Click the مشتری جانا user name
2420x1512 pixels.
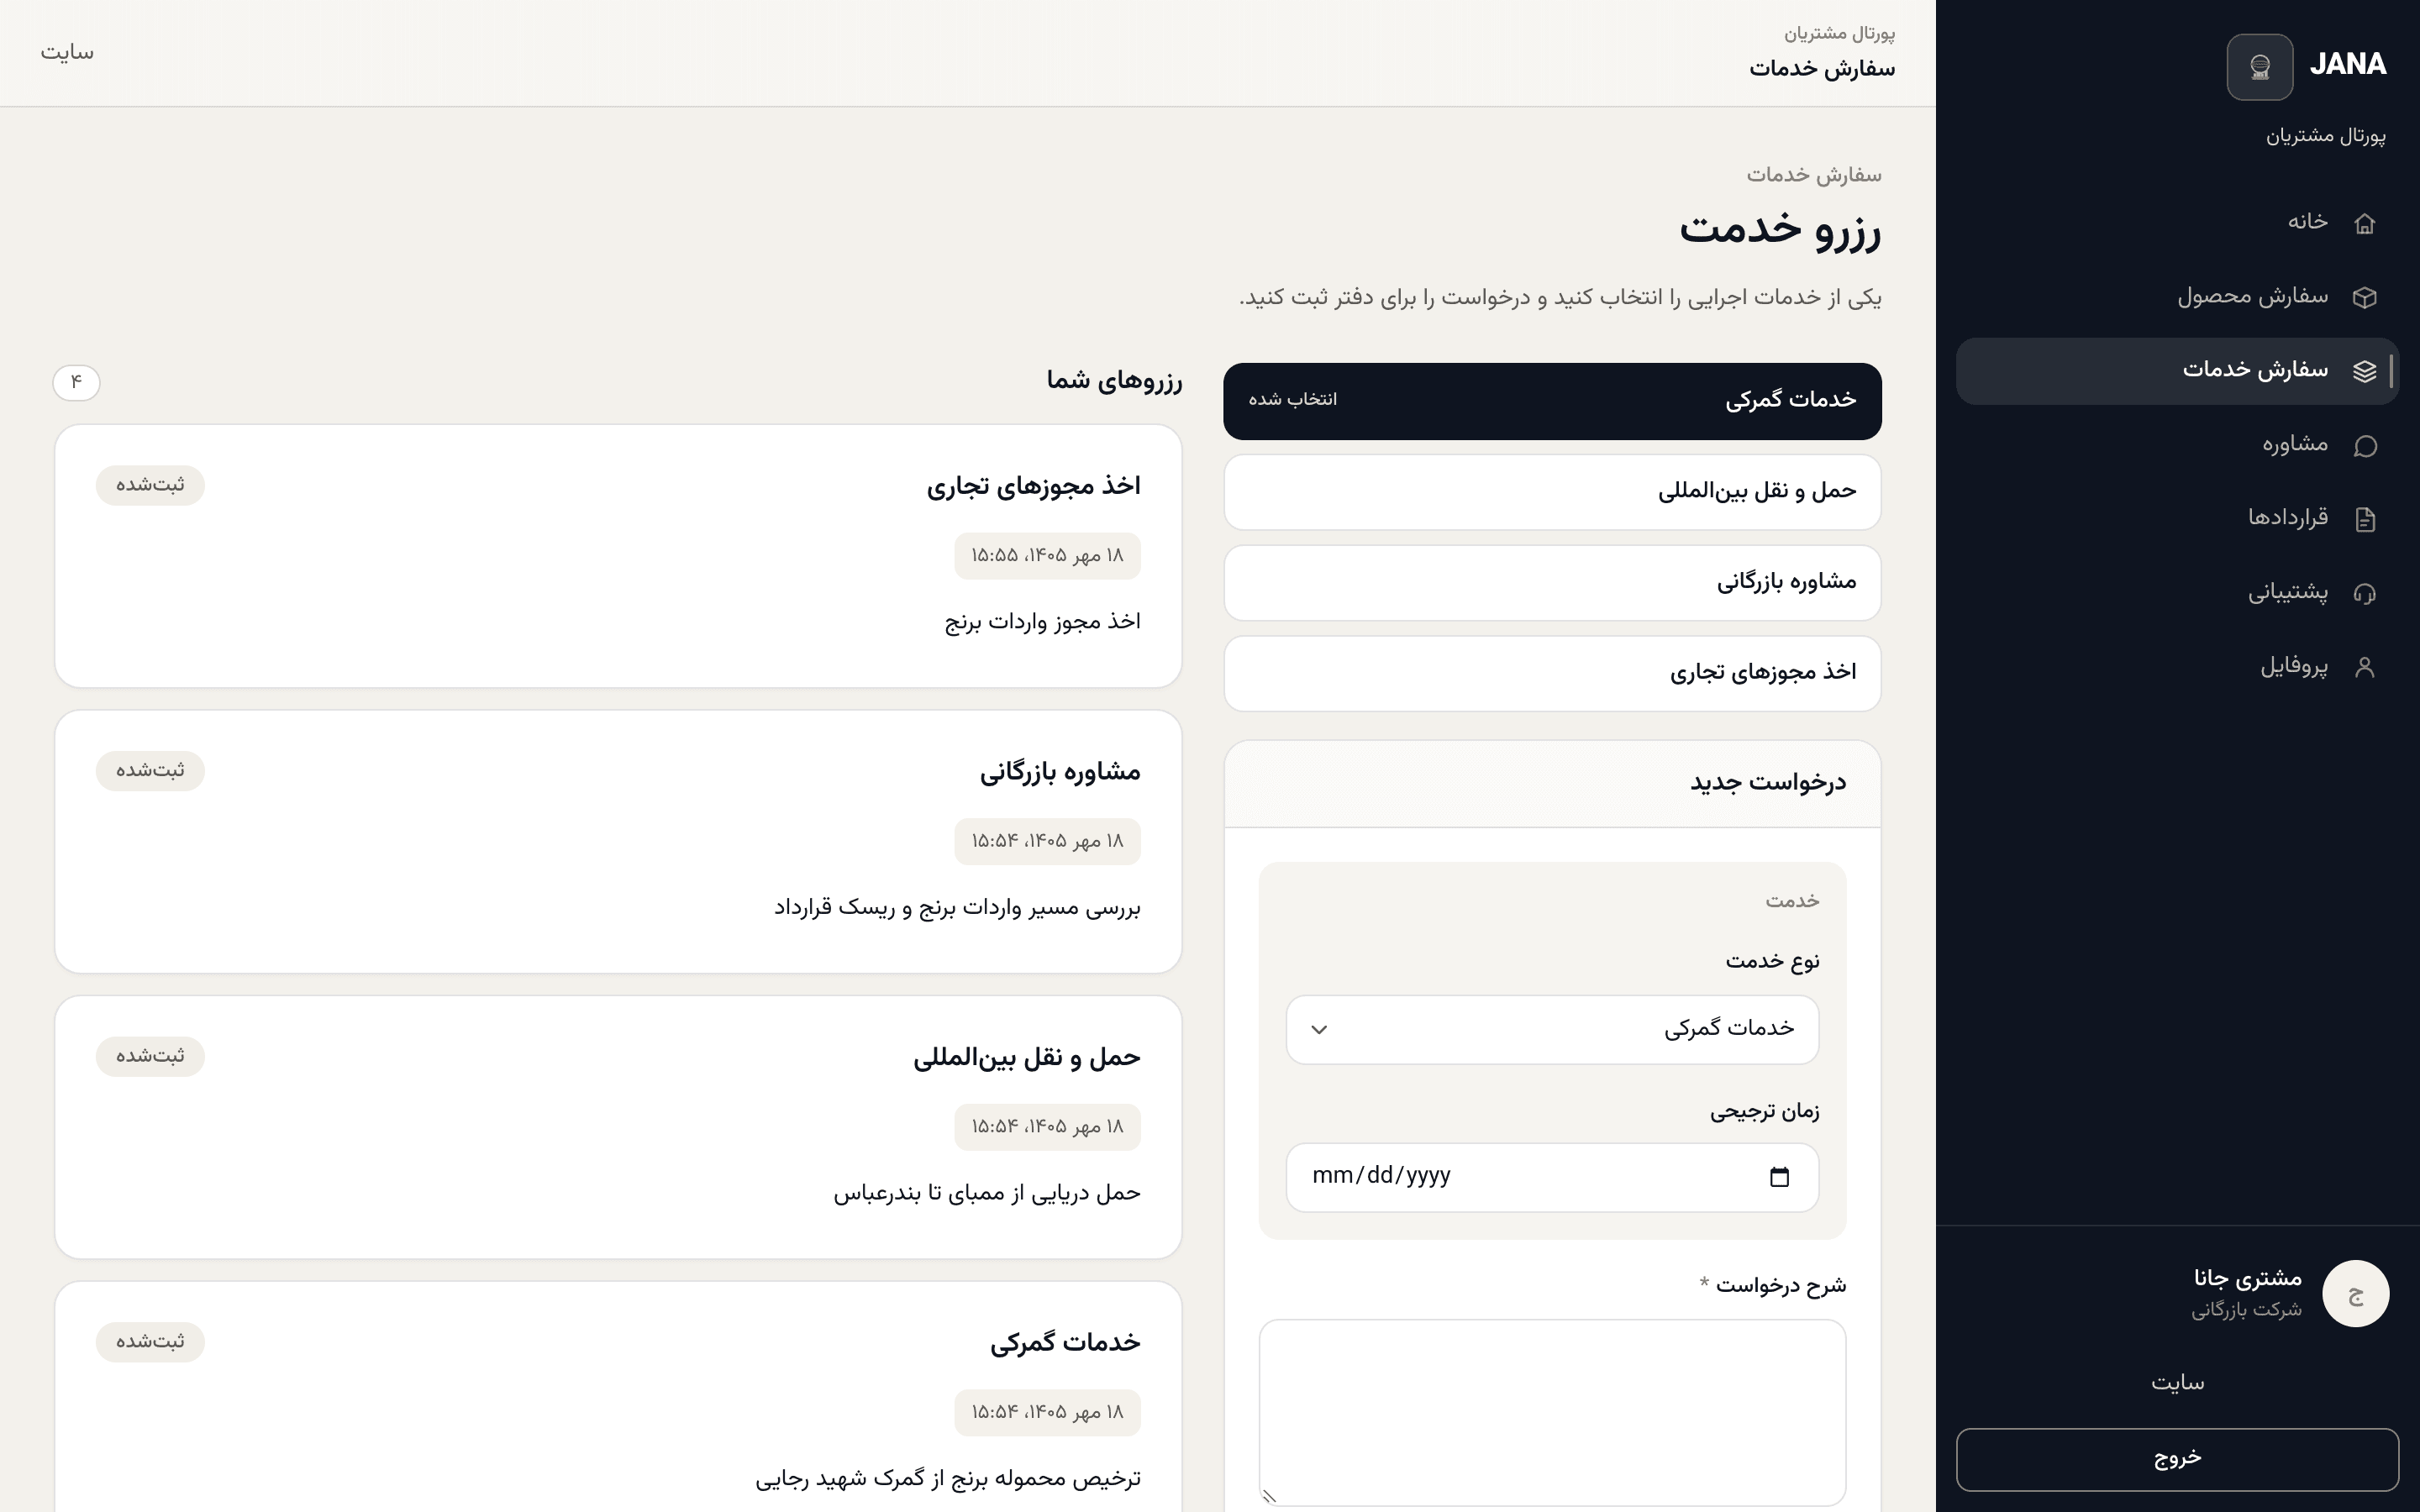(2247, 1278)
